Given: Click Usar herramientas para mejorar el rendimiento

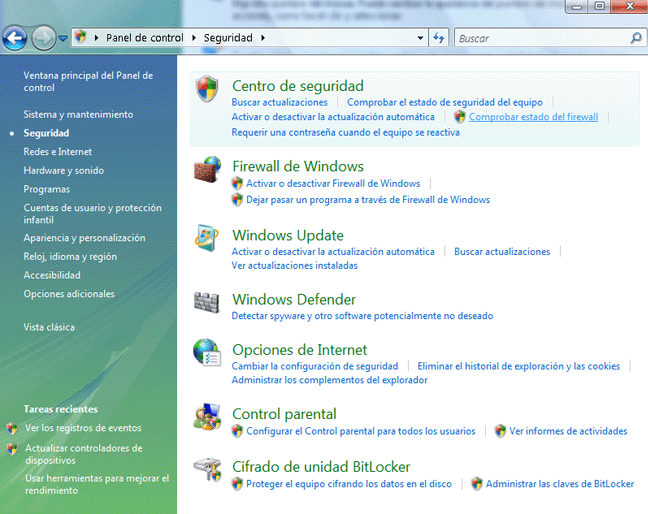Looking at the screenshot, I should [x=97, y=484].
